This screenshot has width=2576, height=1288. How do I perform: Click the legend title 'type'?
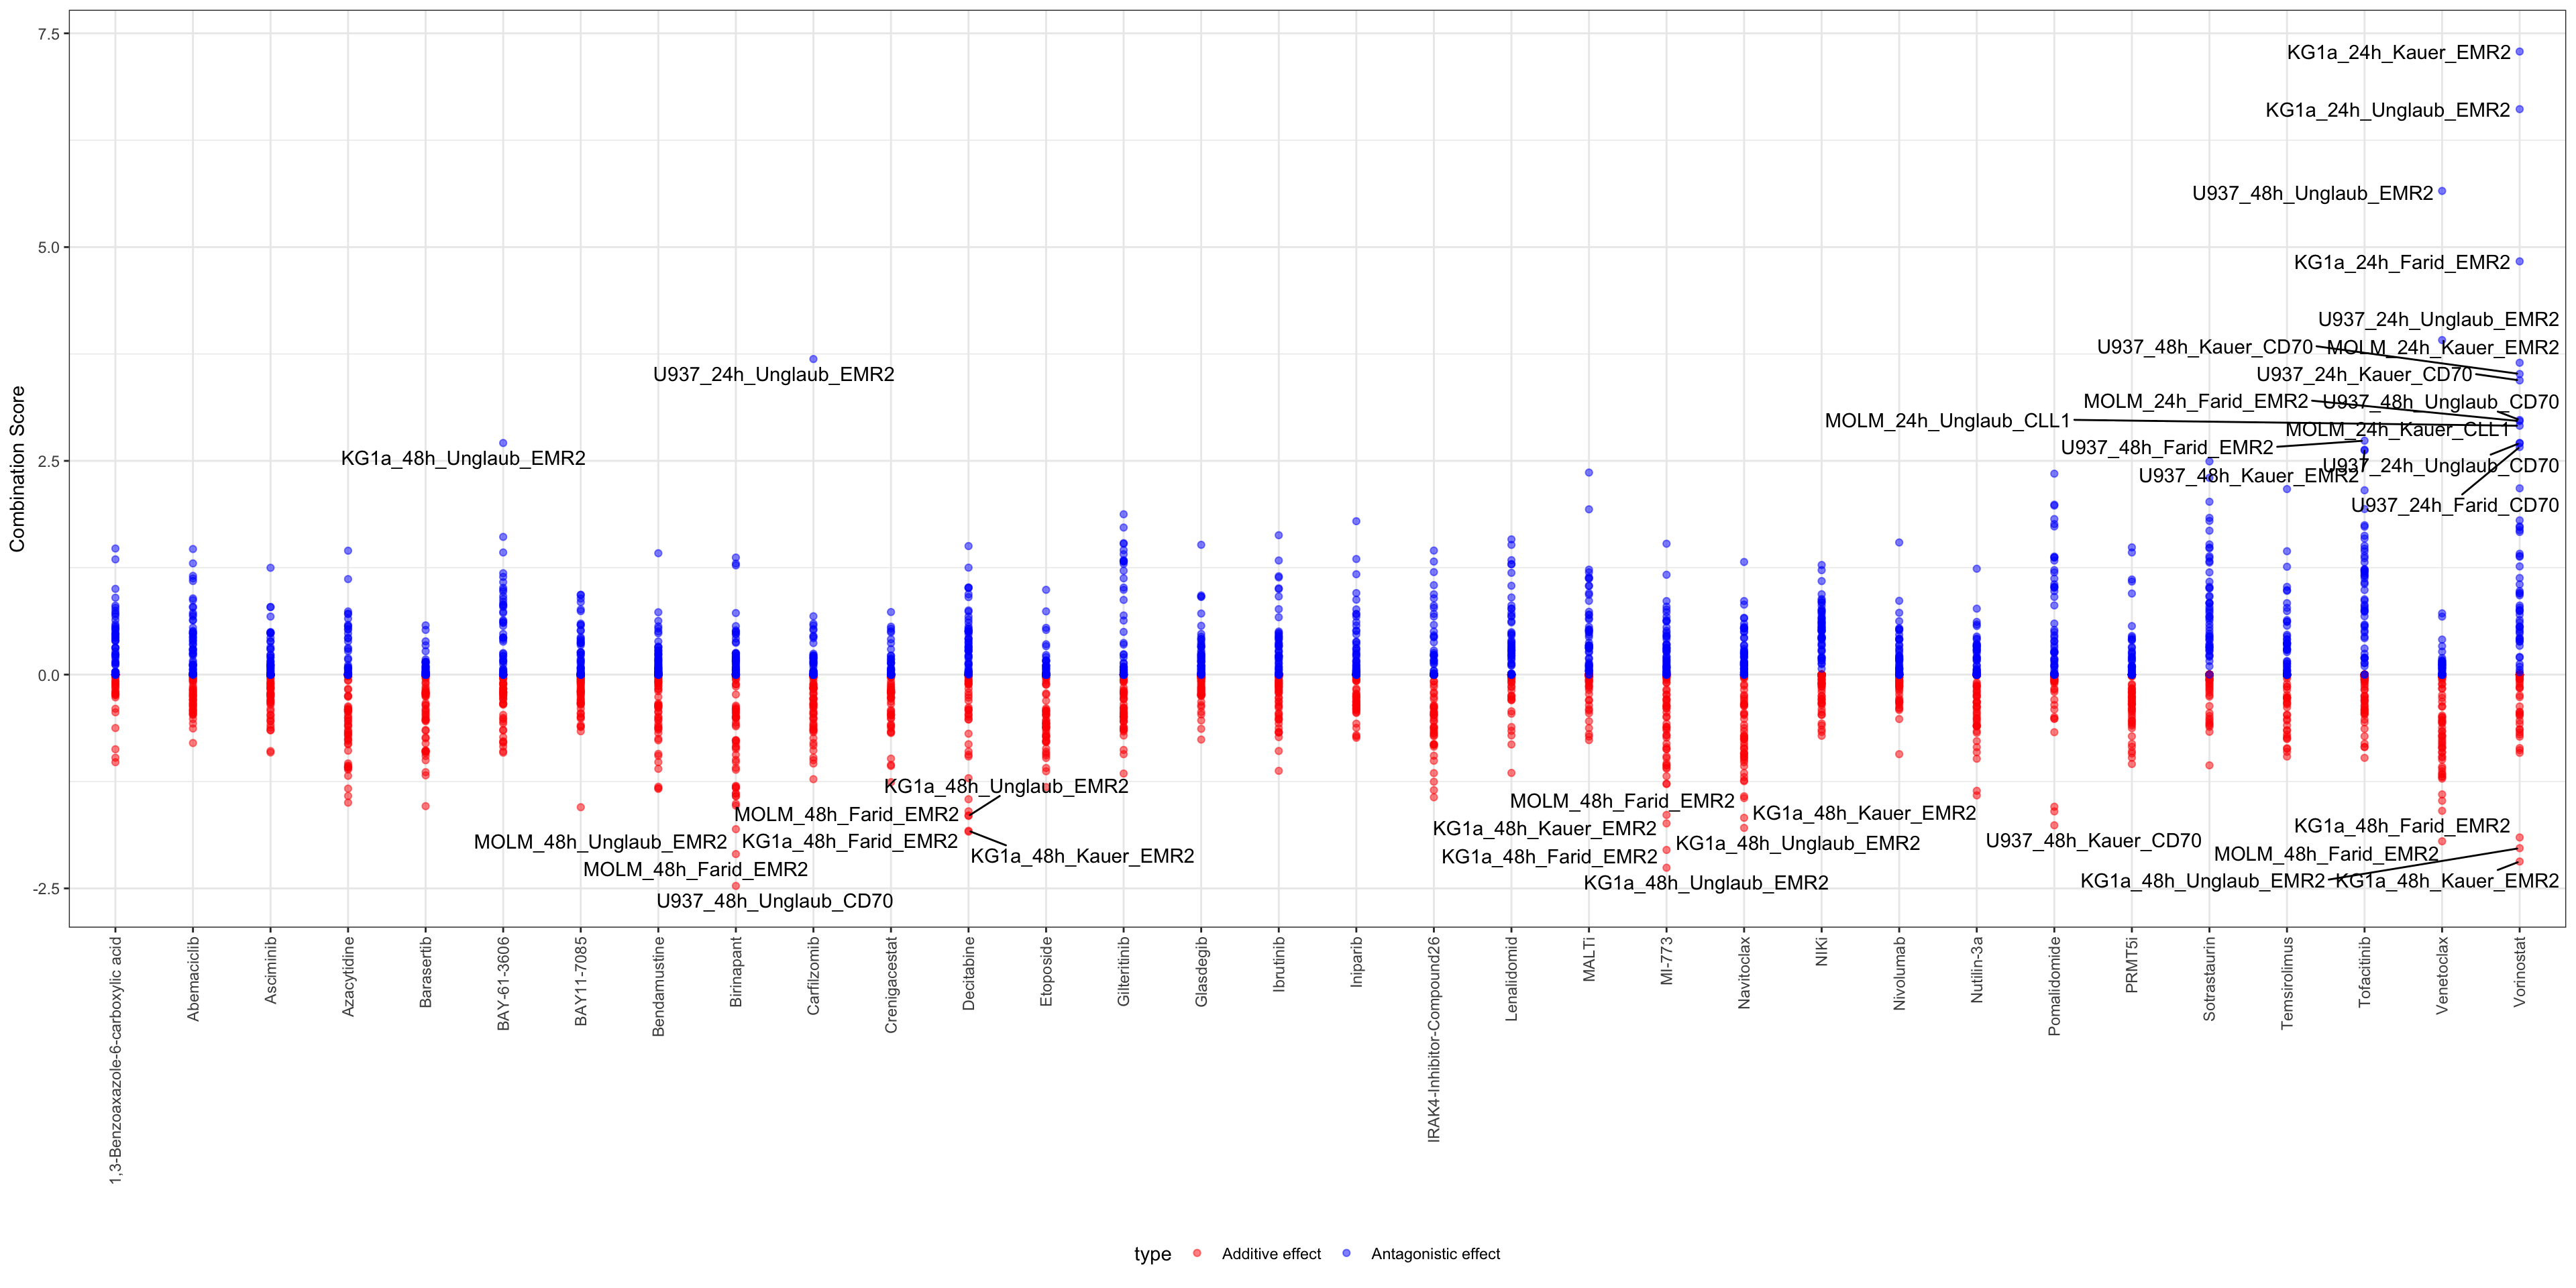click(1152, 1254)
